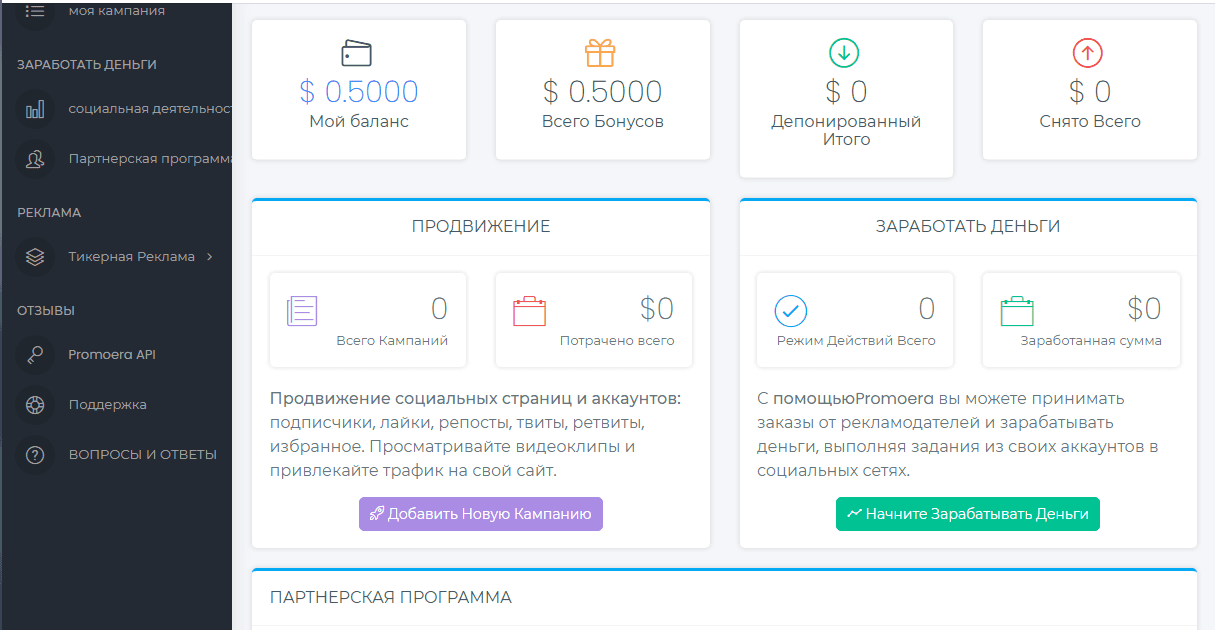Go to ВОПРОСЫ И ОТВЕТЫ page
Image resolution: width=1215 pixels, height=630 pixels.
[142, 455]
